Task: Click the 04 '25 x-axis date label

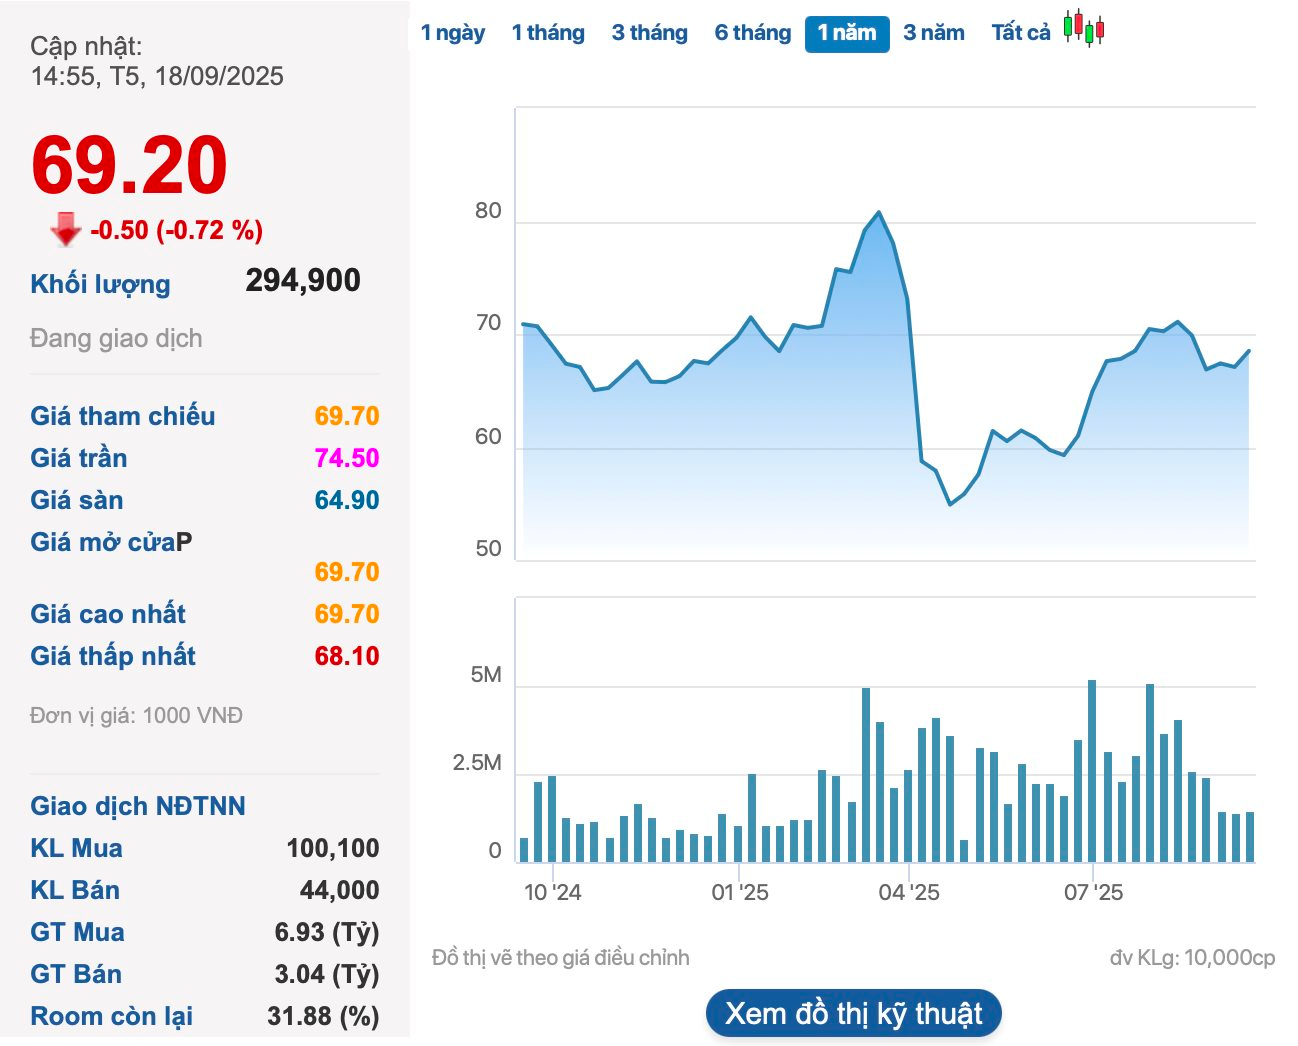Action: pyautogui.click(x=908, y=892)
